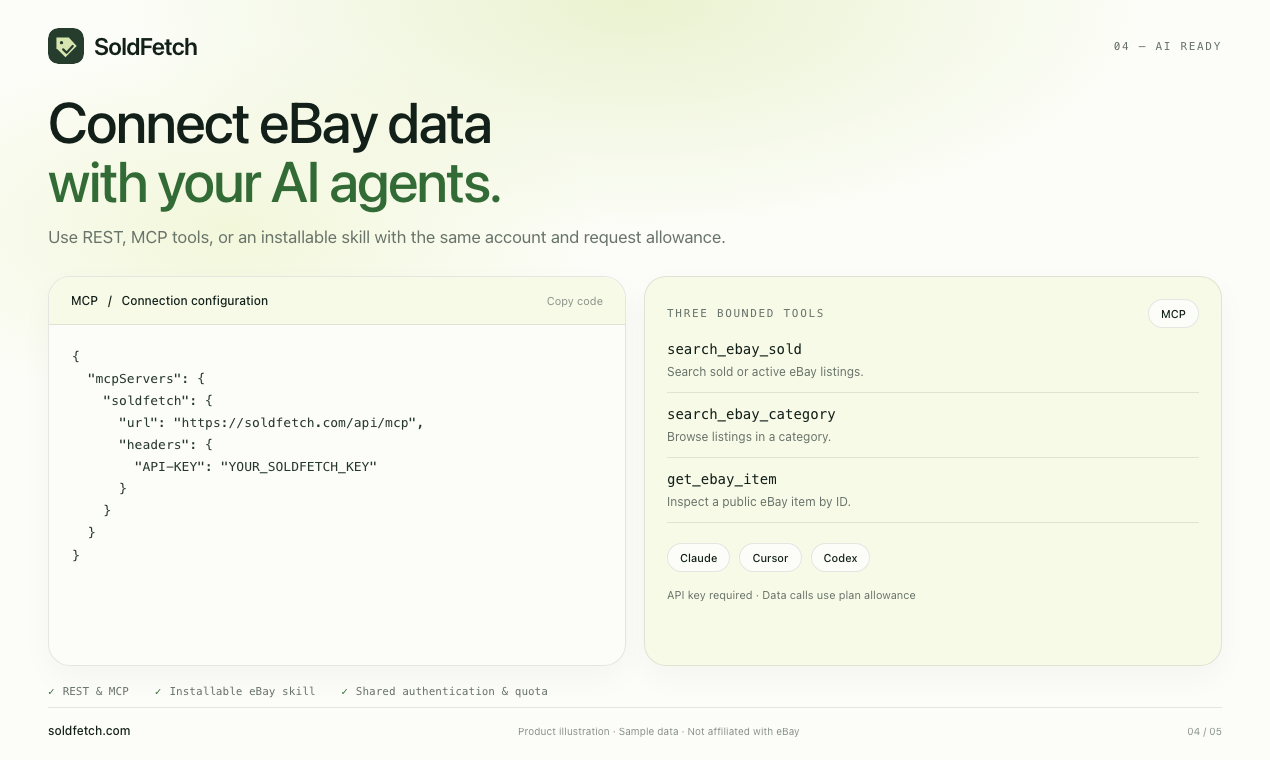The height and width of the screenshot is (760, 1270).
Task: Choose the Claude chip
Action: click(x=699, y=558)
